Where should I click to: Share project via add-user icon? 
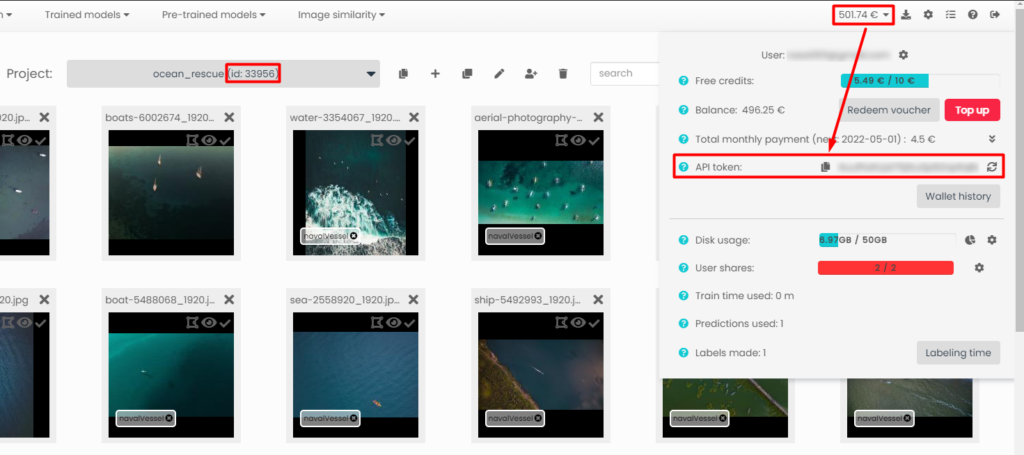click(531, 74)
